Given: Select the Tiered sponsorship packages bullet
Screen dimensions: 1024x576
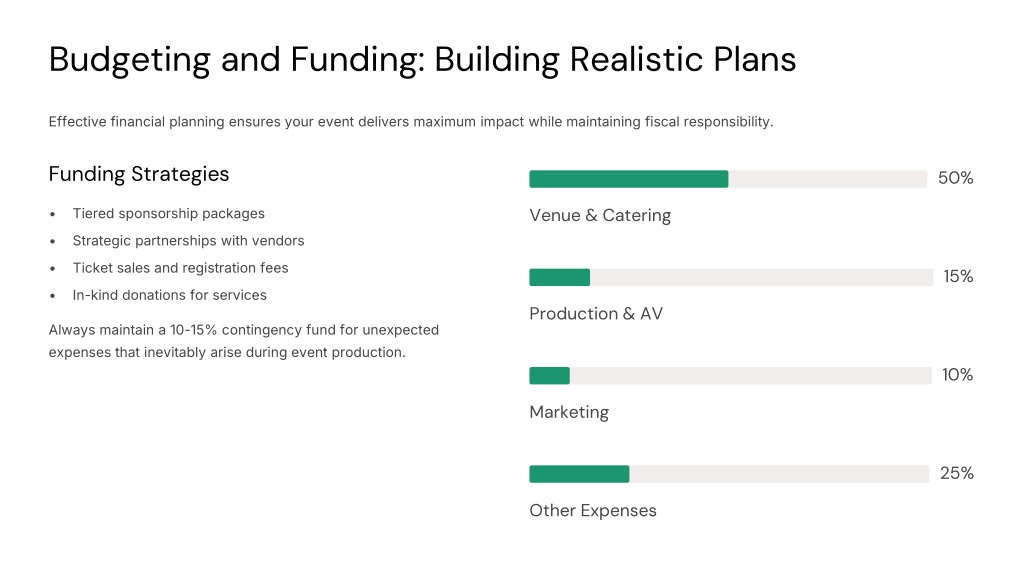Looking at the screenshot, I should pyautogui.click(x=168, y=214).
